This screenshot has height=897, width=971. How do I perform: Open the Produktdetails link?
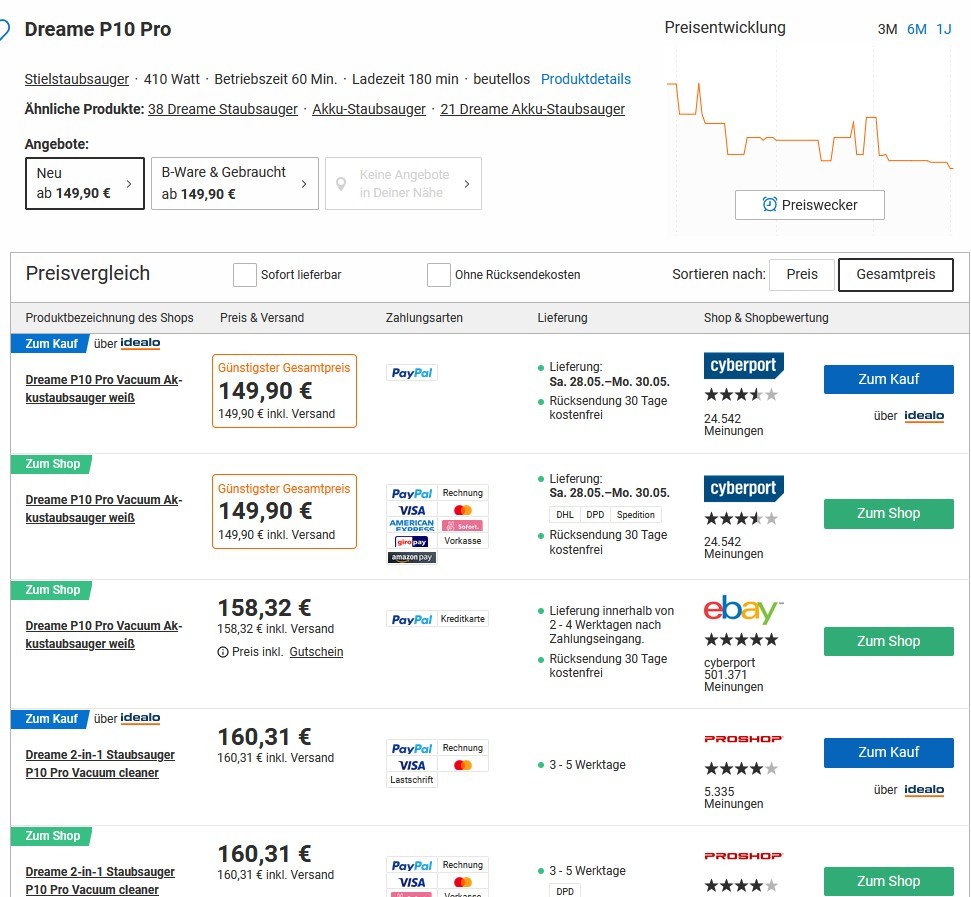tap(586, 79)
